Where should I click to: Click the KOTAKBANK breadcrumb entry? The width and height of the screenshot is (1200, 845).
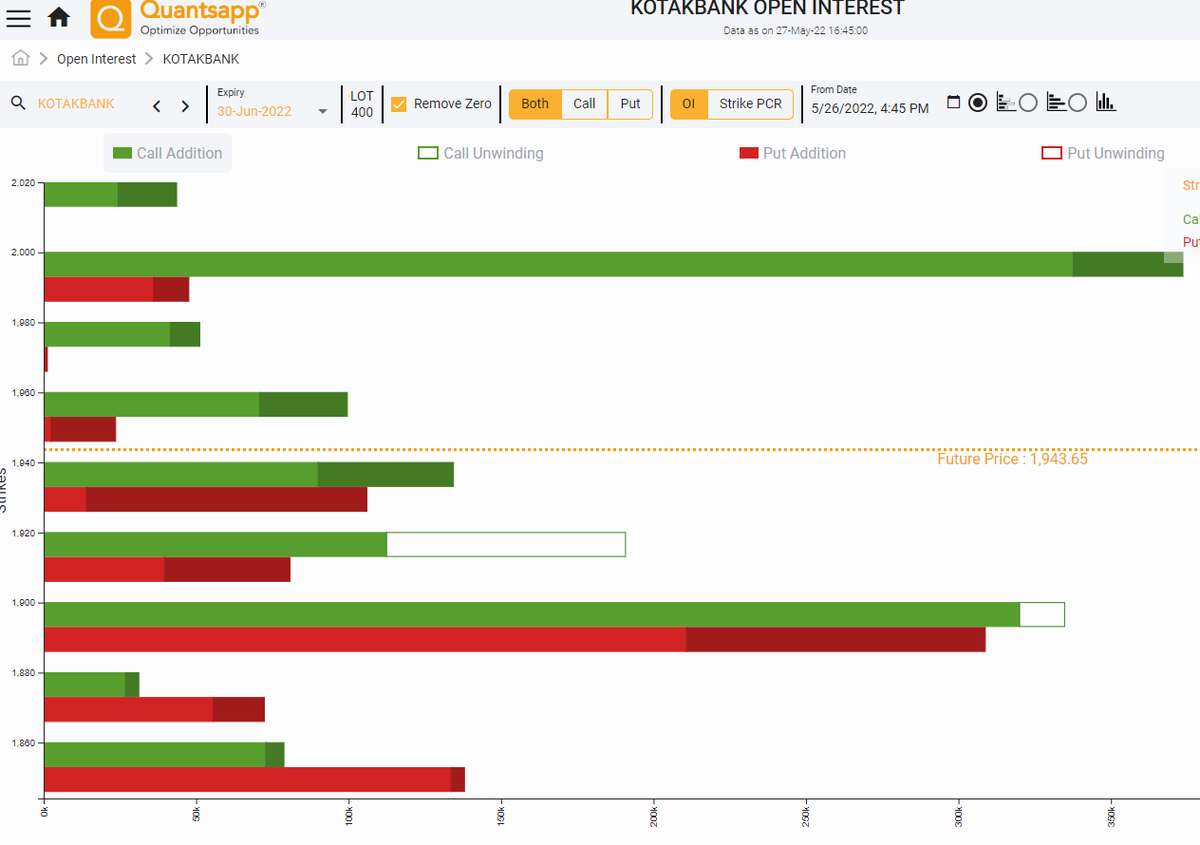[x=201, y=59]
